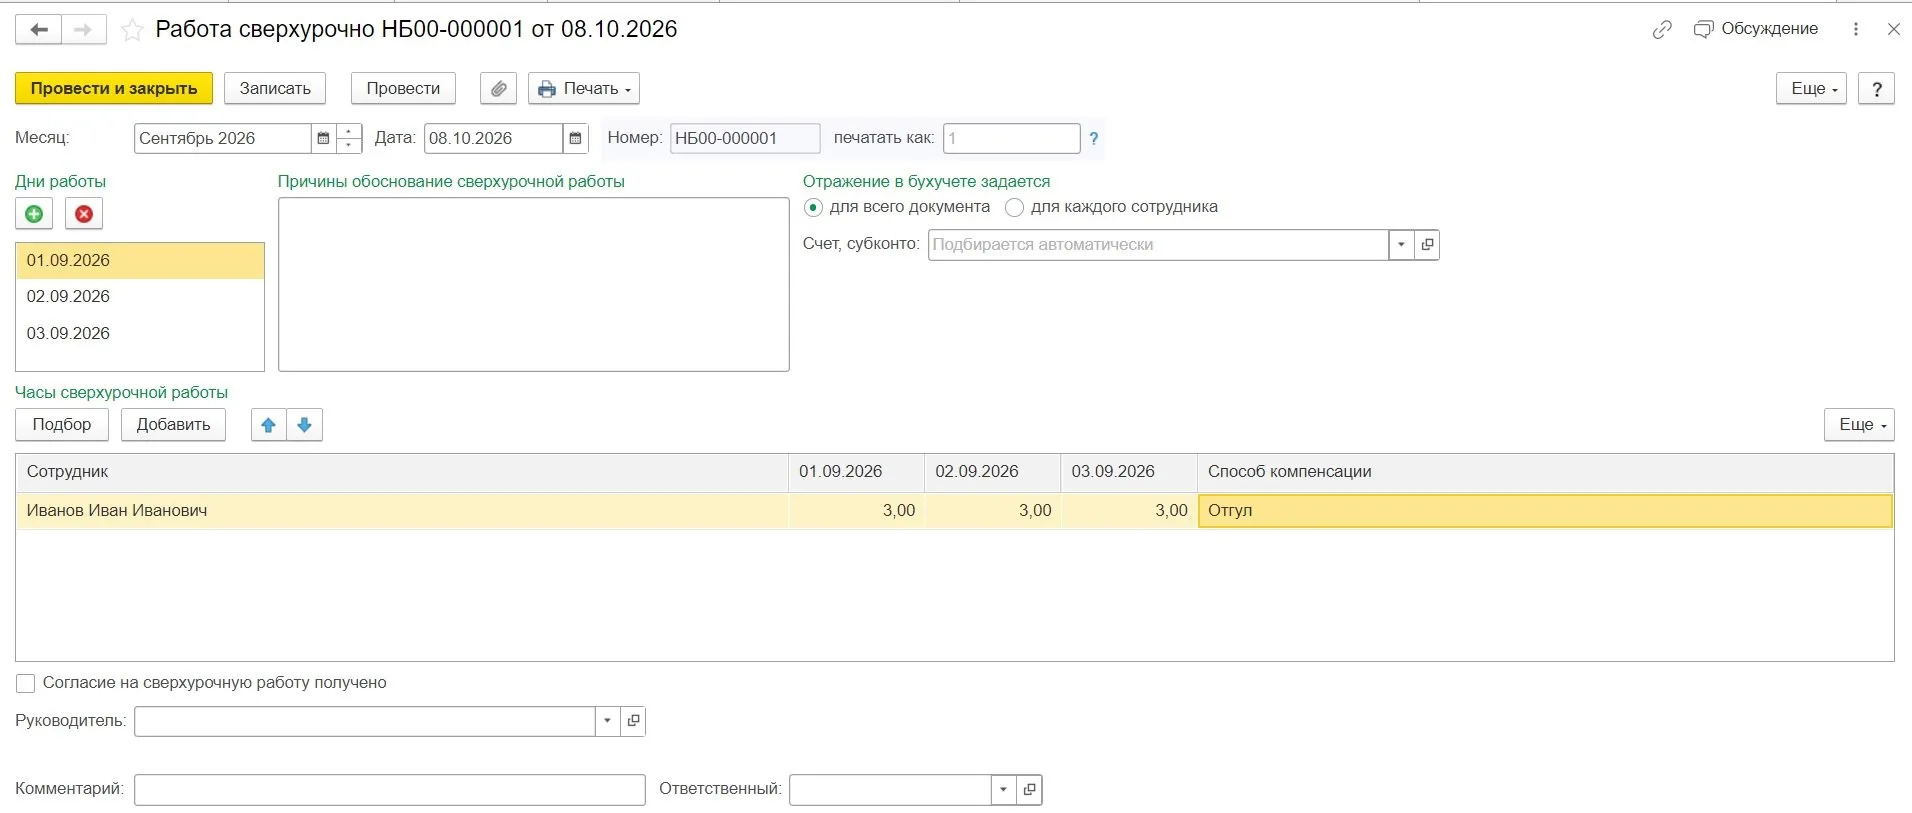This screenshot has height=813, width=1912.
Task: Go forward with the right arrow button
Action: [x=84, y=30]
